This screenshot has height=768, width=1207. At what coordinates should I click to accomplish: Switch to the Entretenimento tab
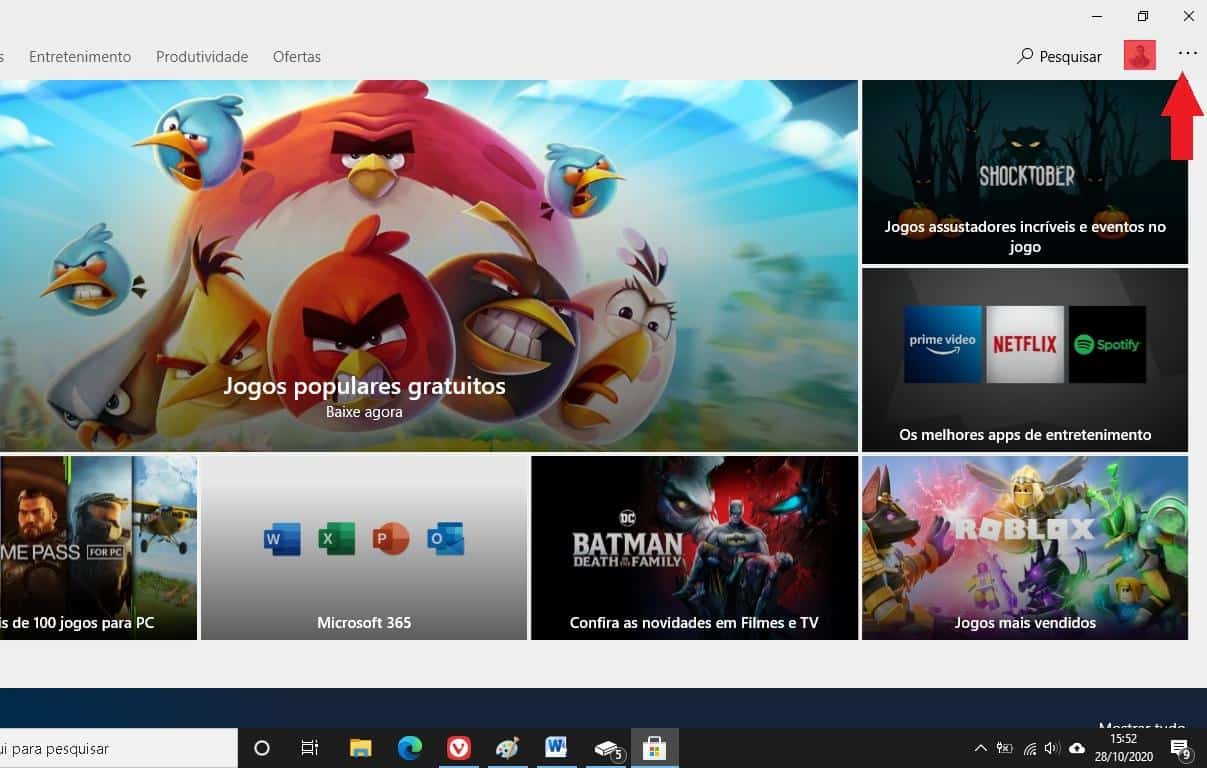(80, 57)
